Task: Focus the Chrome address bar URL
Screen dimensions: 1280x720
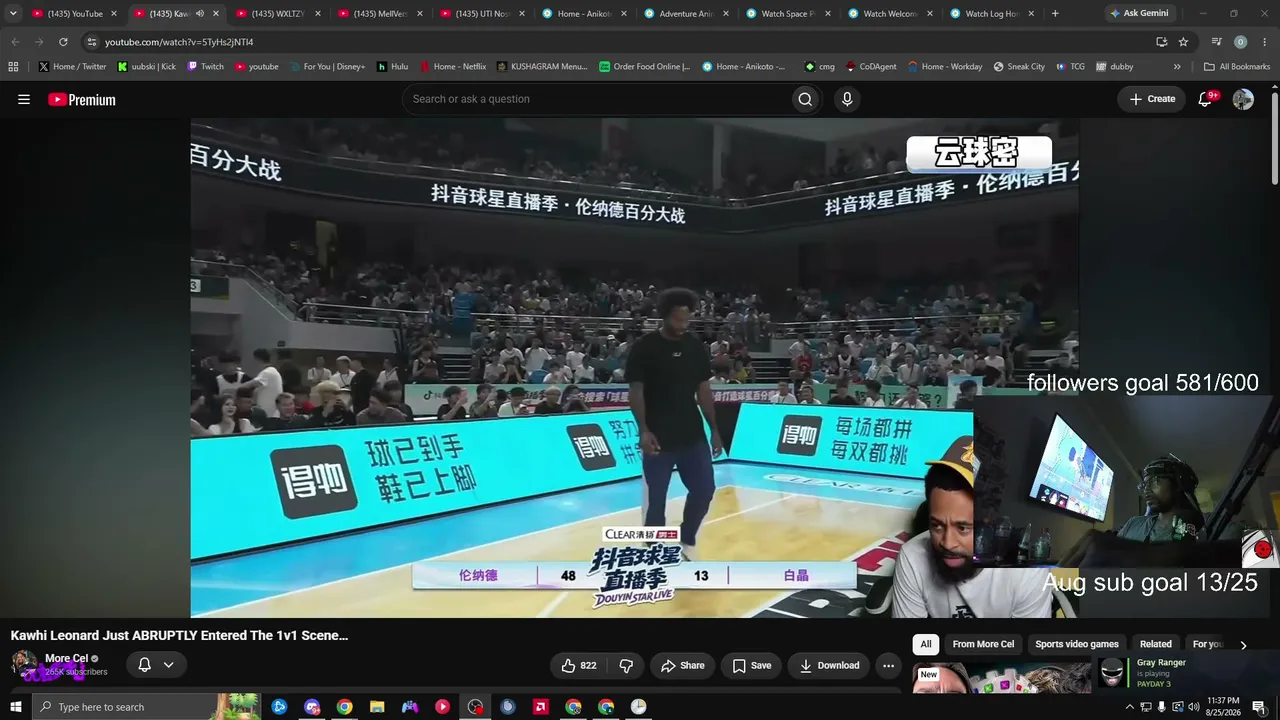Action: pos(179,42)
